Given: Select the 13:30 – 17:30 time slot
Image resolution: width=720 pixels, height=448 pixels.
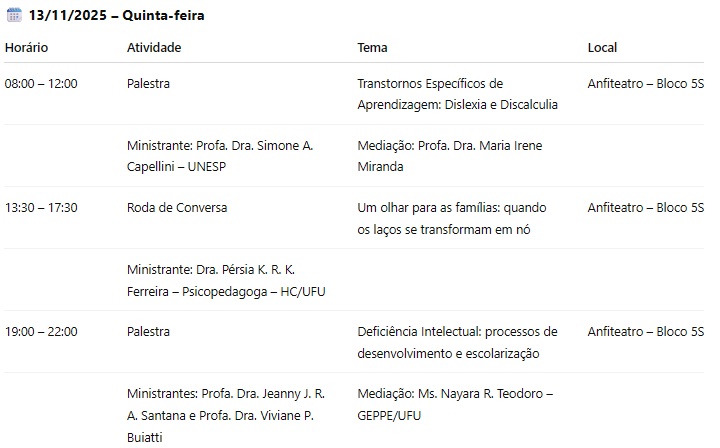Looking at the screenshot, I should pos(41,208).
